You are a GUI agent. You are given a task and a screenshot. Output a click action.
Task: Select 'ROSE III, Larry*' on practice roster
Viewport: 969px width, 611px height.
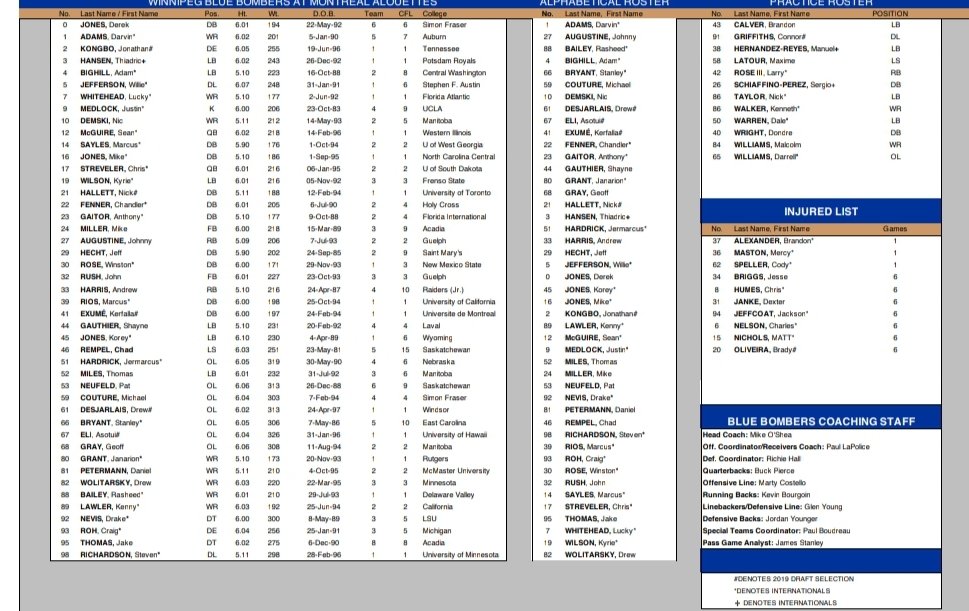point(761,73)
